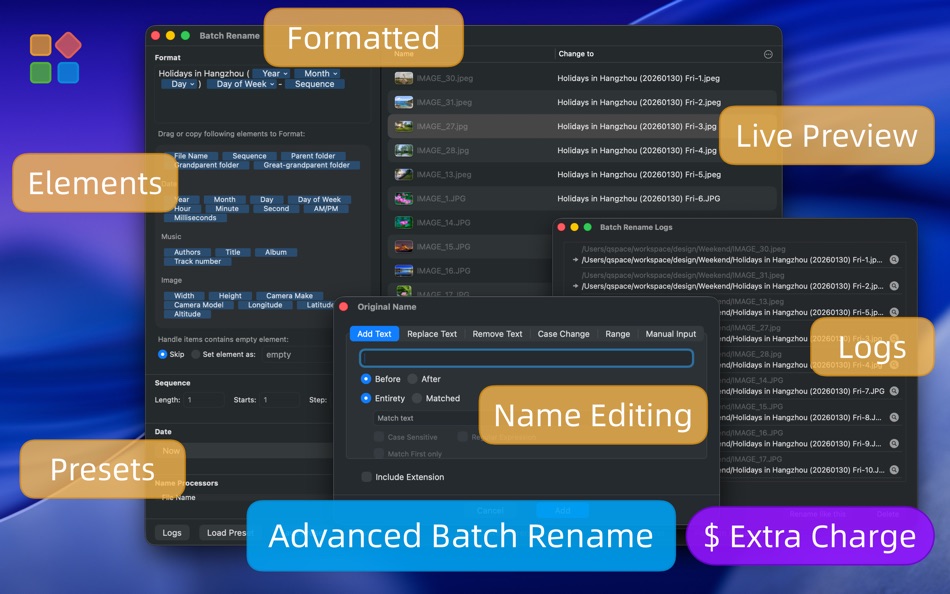Viewport: 950px width, 594px height.
Task: Expand the Day of Week dropdown
Action: pyautogui.click(x=243, y=85)
